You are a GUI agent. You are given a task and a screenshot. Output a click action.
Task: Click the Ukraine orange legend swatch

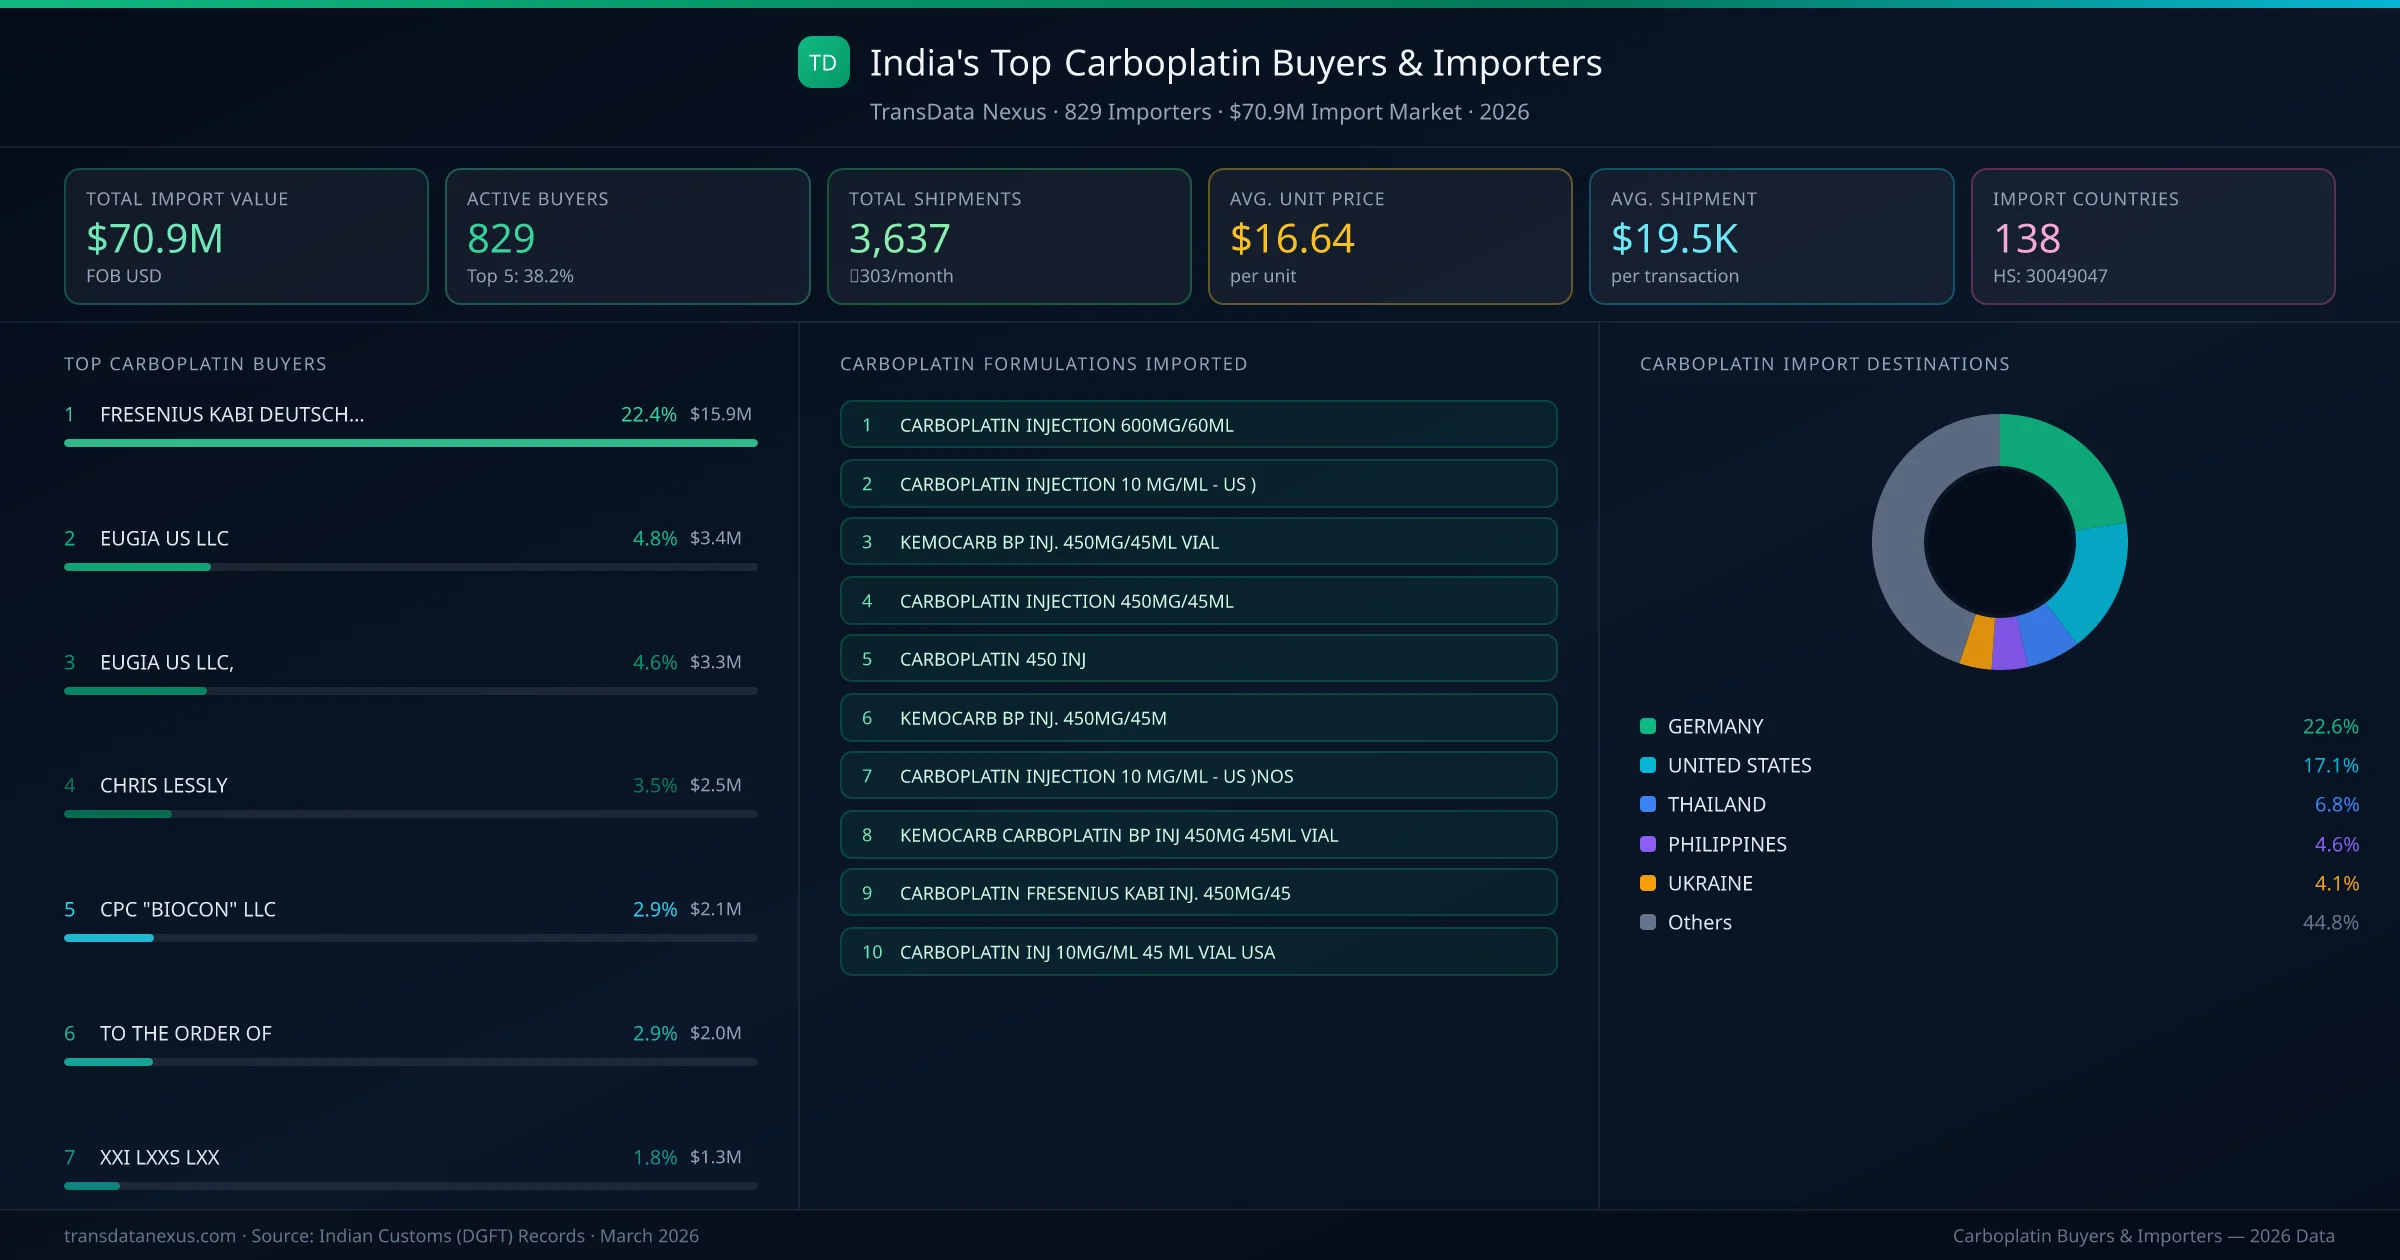tap(1648, 883)
